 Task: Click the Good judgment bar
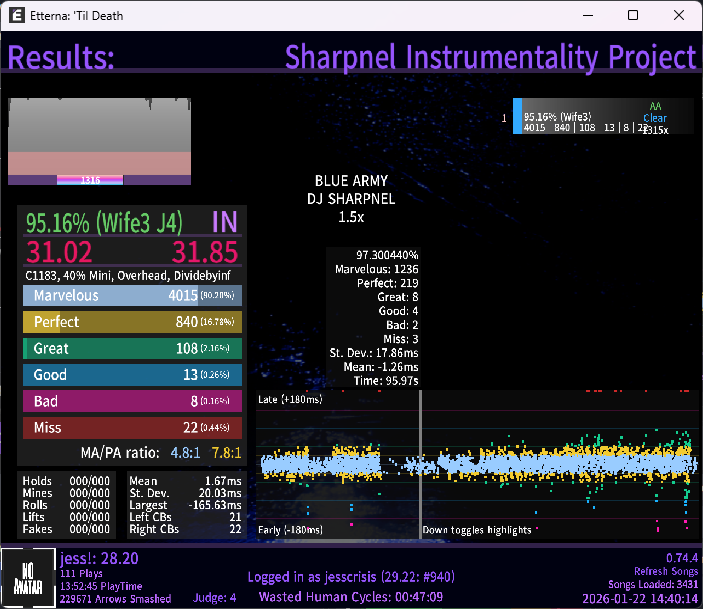[x=132, y=375]
